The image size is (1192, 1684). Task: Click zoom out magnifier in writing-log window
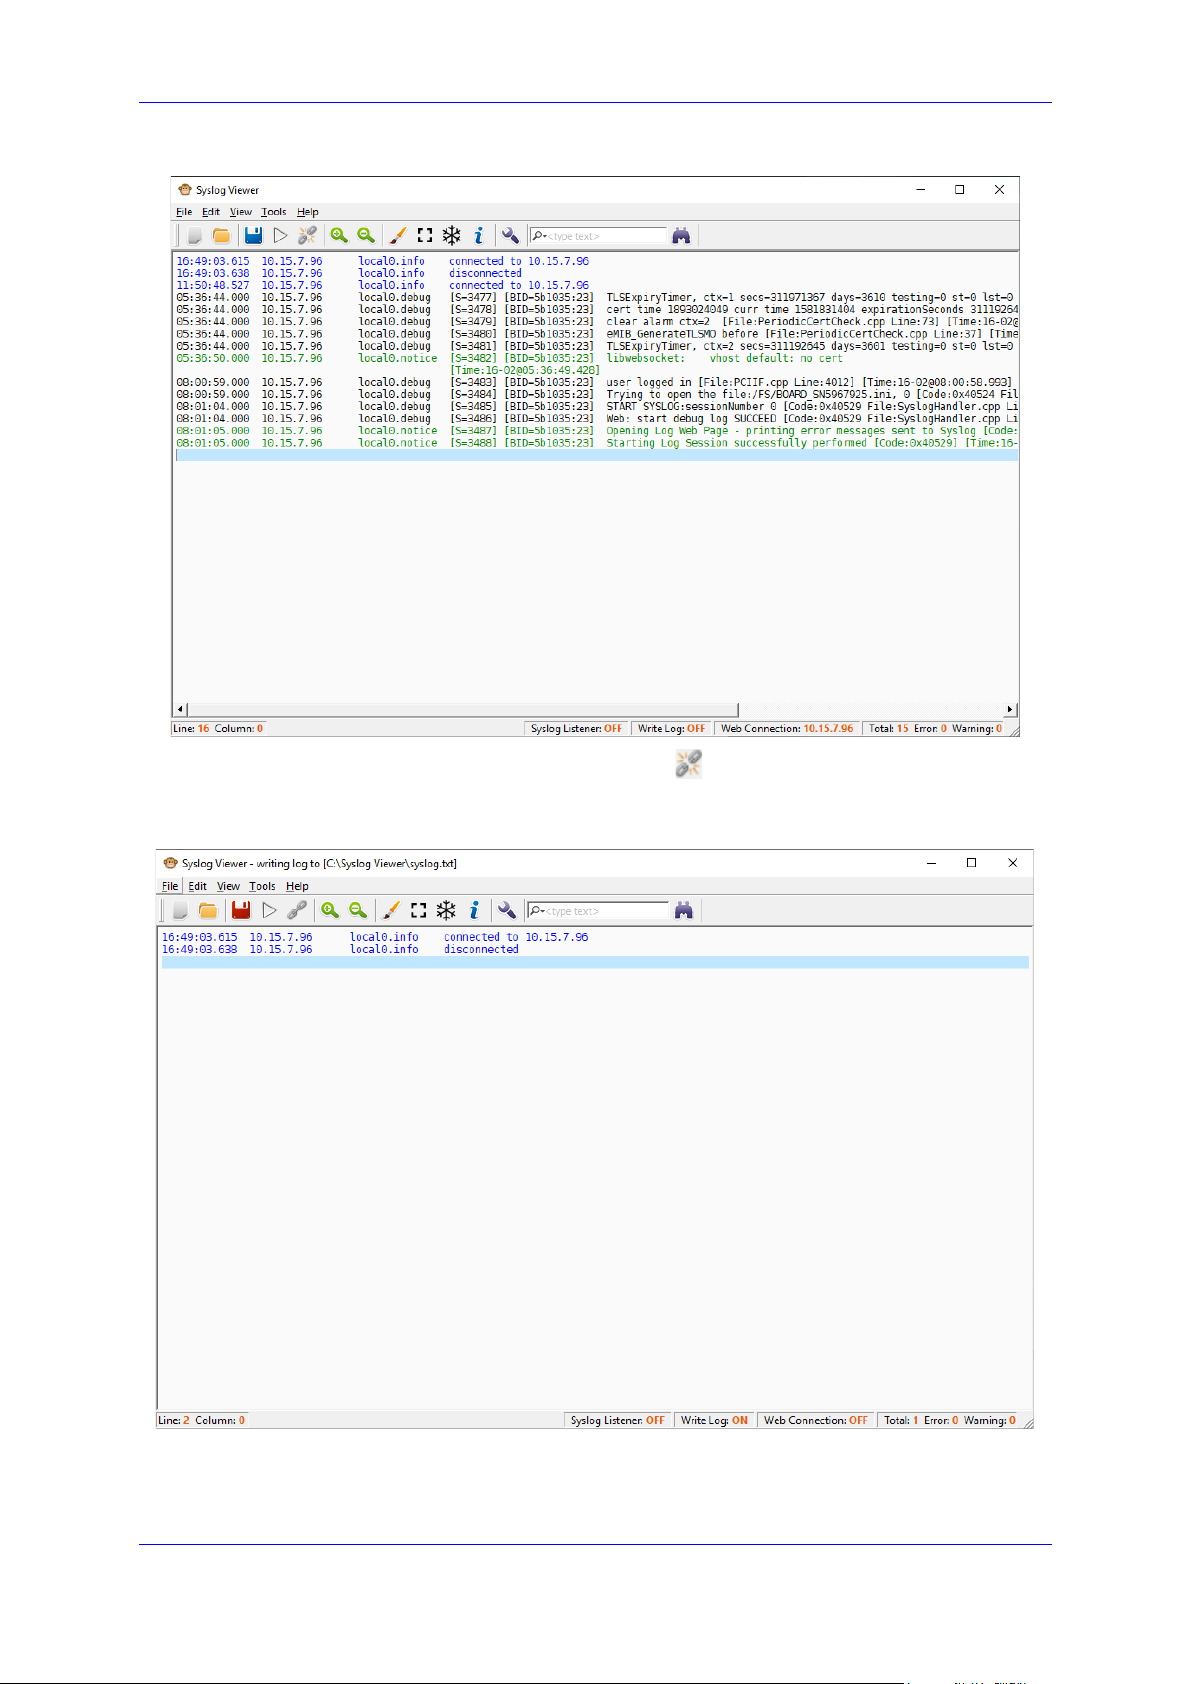point(358,910)
